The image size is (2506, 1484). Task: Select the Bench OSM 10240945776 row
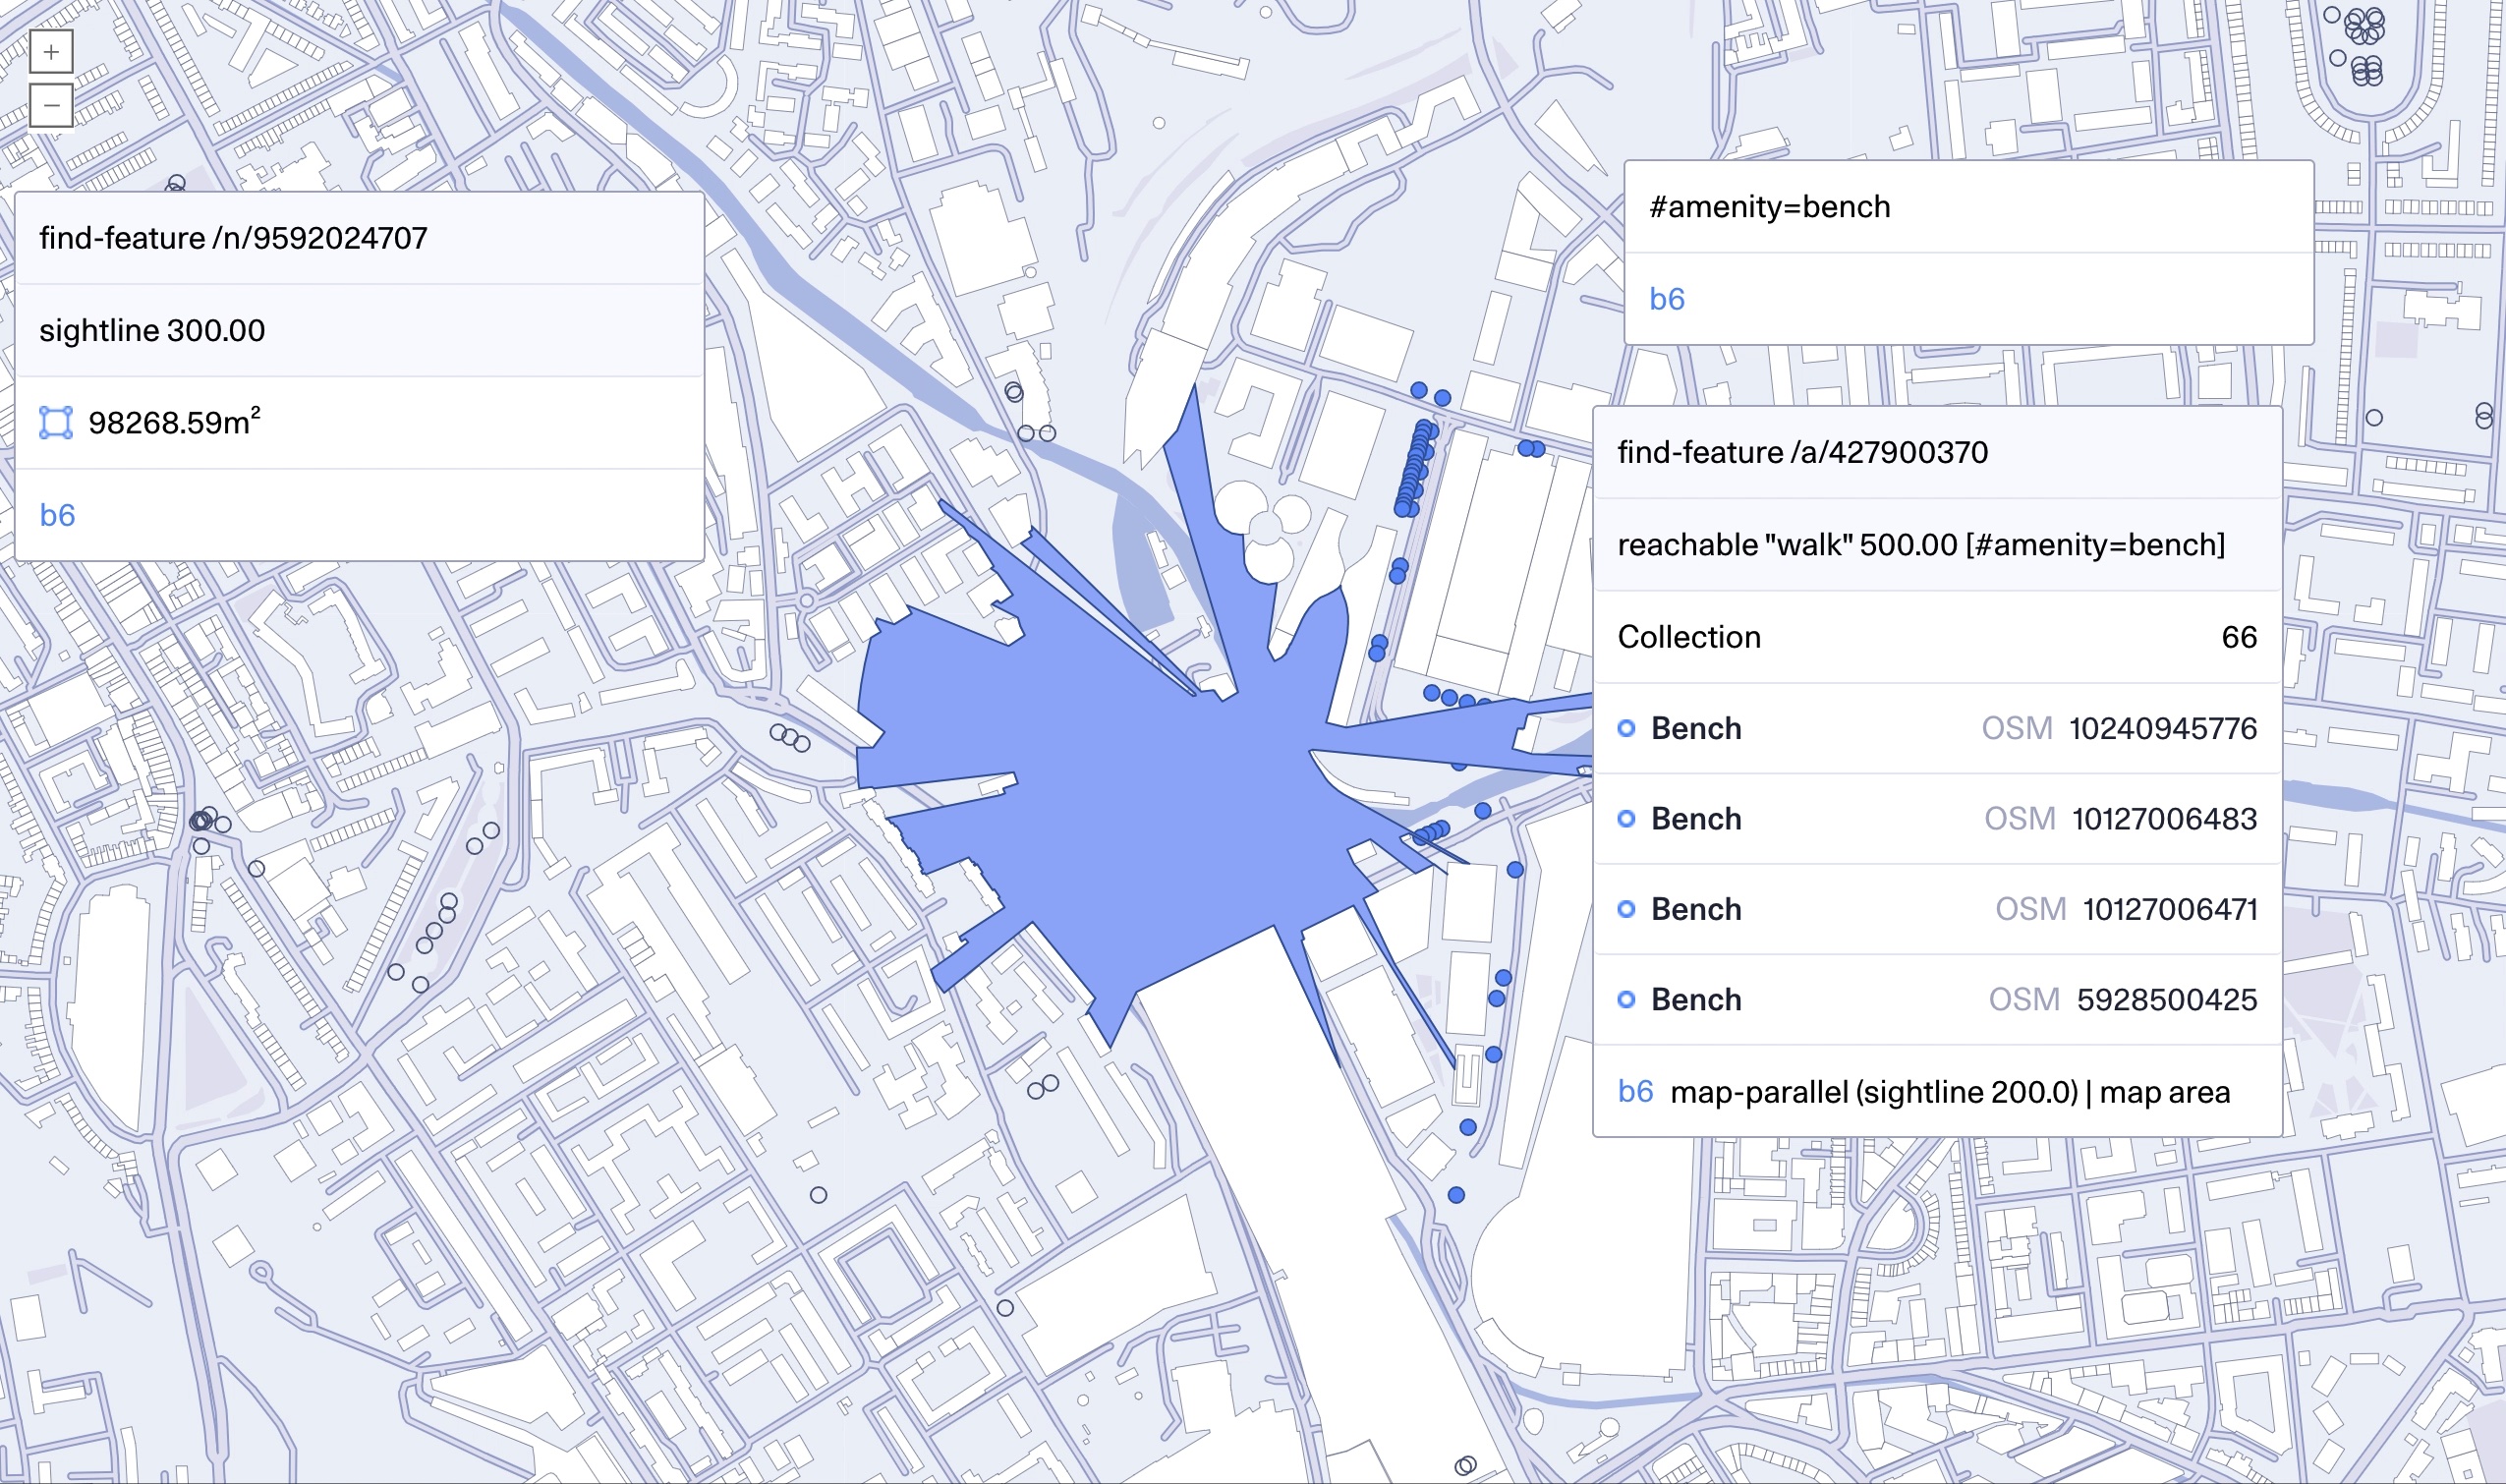click(1937, 728)
